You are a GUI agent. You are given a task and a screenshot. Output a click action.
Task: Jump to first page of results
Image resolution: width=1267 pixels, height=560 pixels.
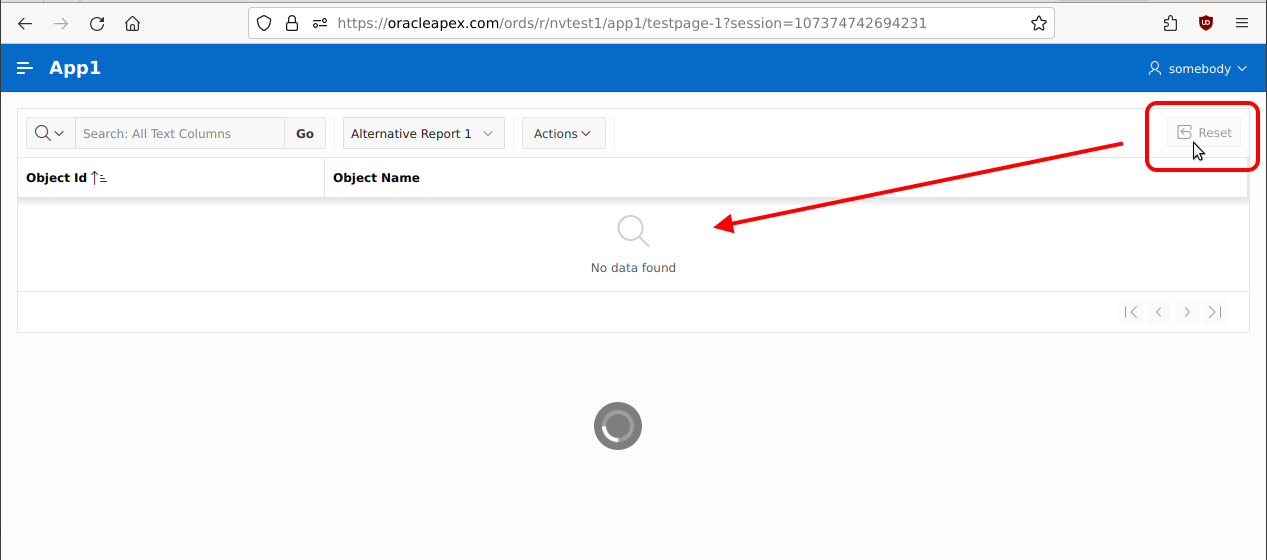[x=1131, y=312]
